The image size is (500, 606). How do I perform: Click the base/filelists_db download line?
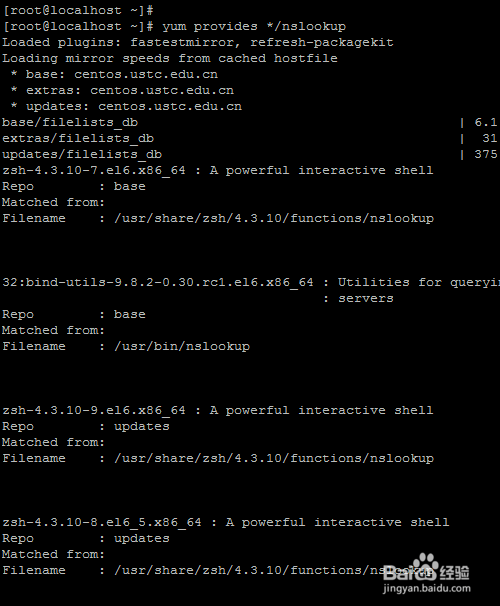[250, 123]
